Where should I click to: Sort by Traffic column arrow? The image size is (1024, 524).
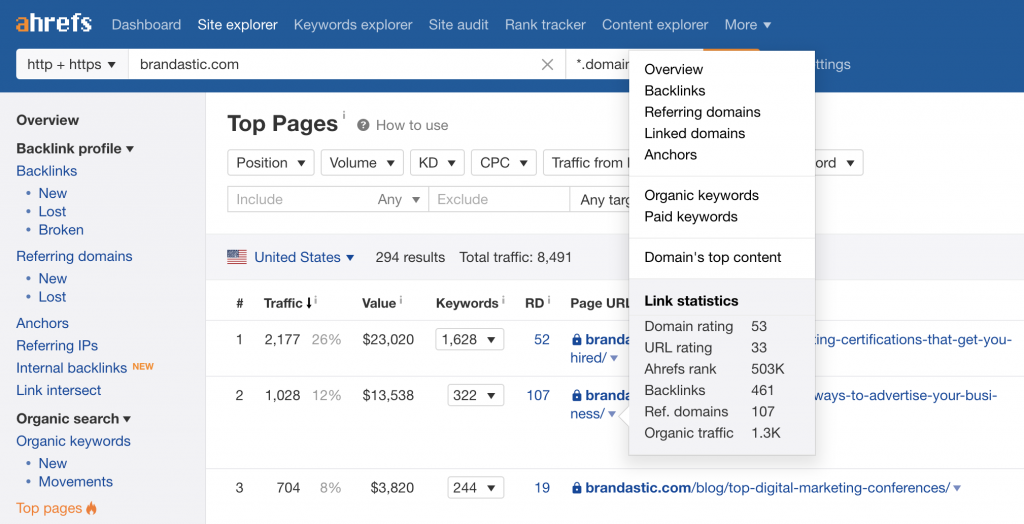pyautogui.click(x=309, y=303)
